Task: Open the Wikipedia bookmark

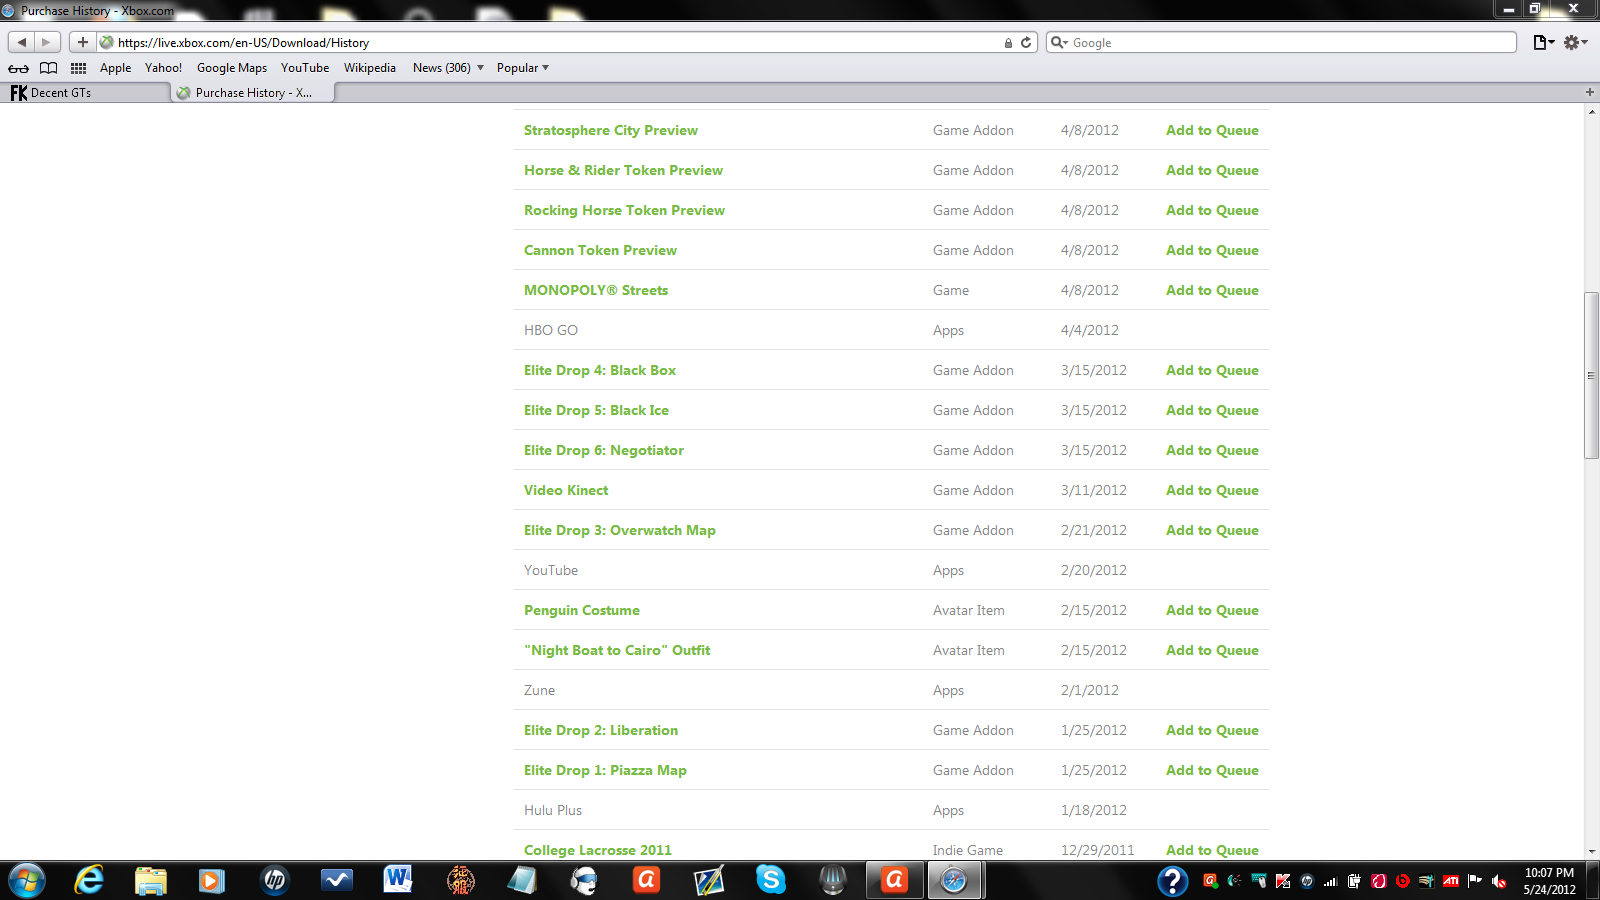Action: pyautogui.click(x=370, y=68)
